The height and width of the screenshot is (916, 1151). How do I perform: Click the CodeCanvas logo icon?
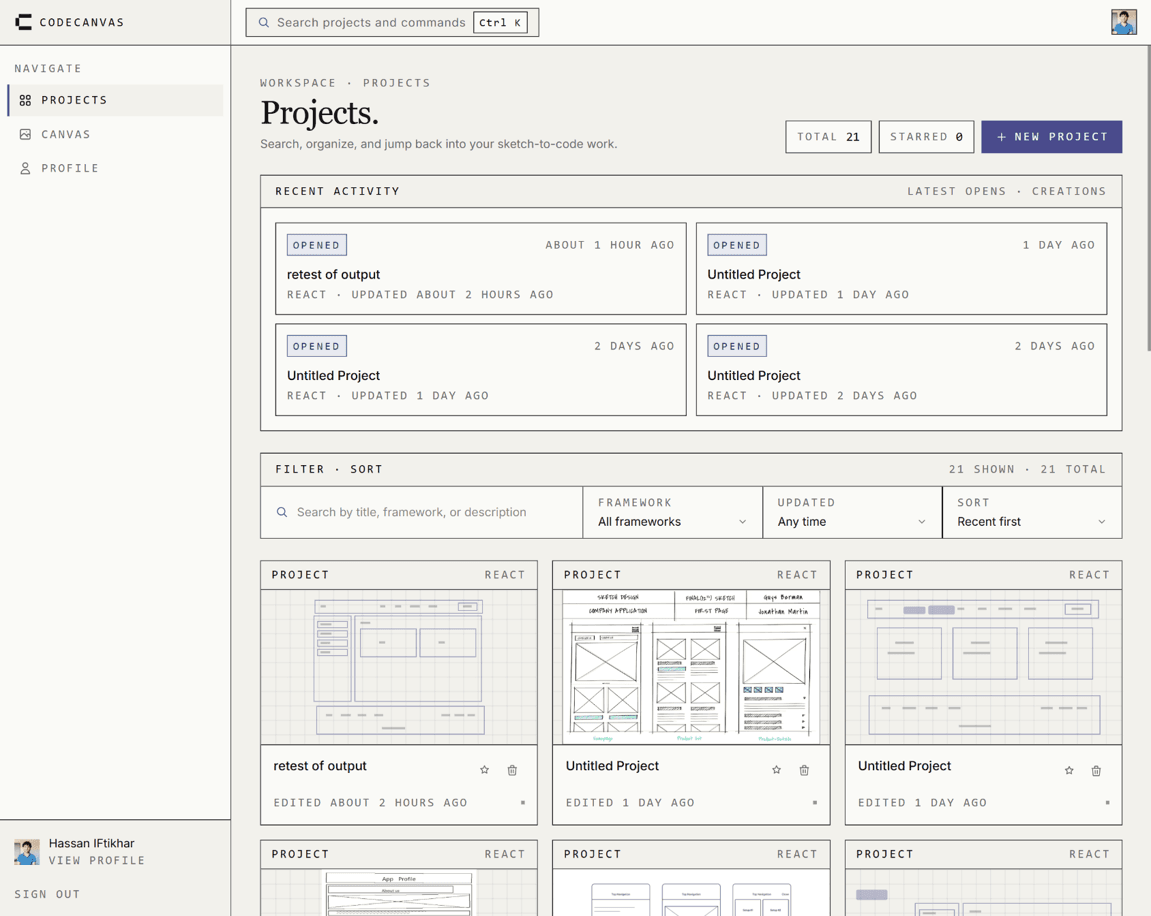point(23,23)
